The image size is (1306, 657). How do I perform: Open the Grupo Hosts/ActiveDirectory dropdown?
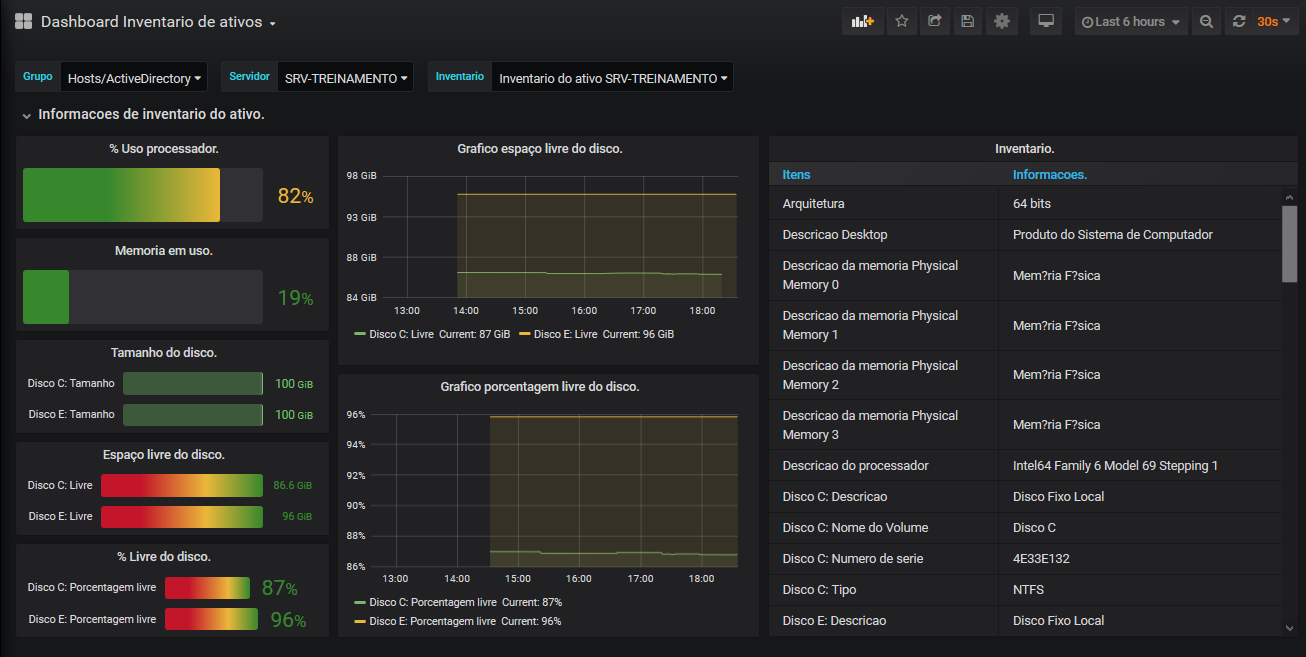(135, 78)
